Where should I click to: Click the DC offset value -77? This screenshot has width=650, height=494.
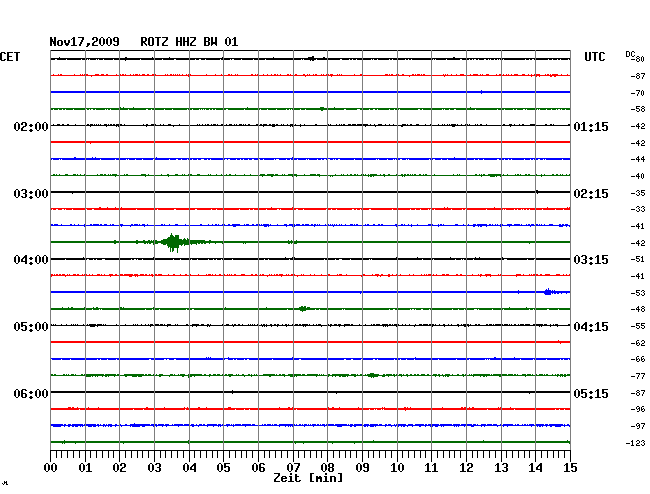tap(638, 376)
